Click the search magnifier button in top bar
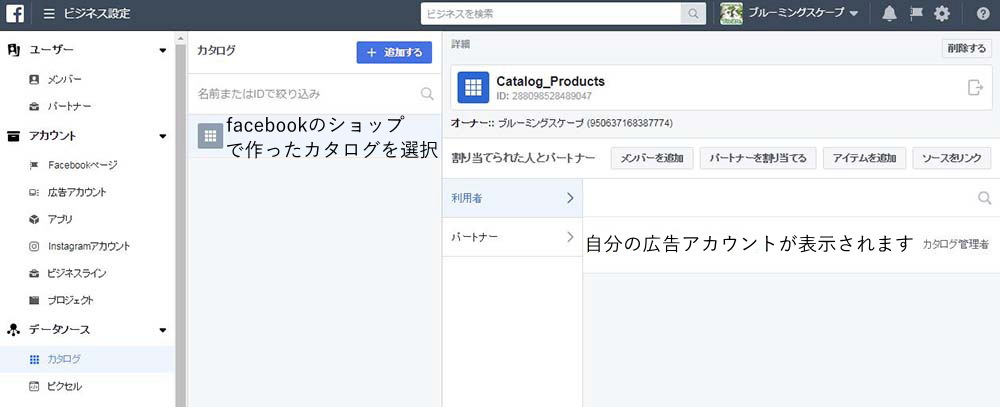 [x=693, y=13]
